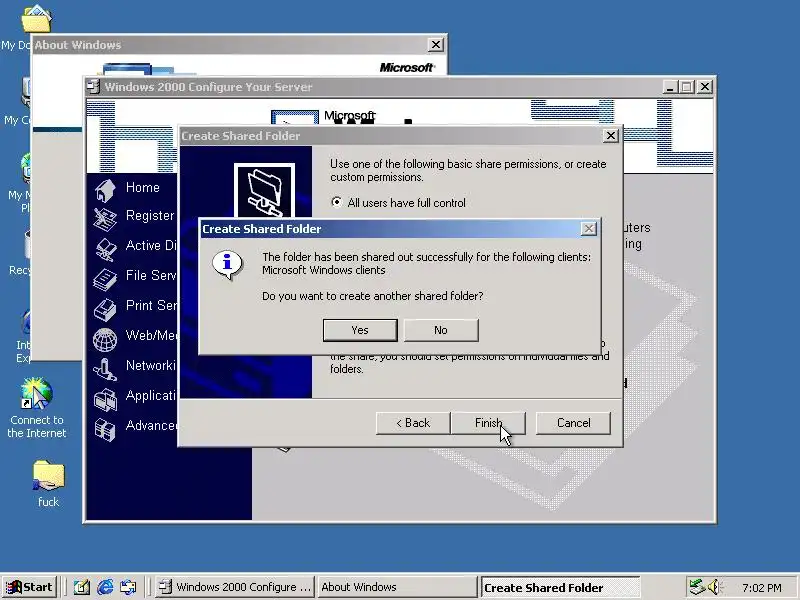Select the yellow folder desktop icon
800x600 pixels.
tap(48, 484)
